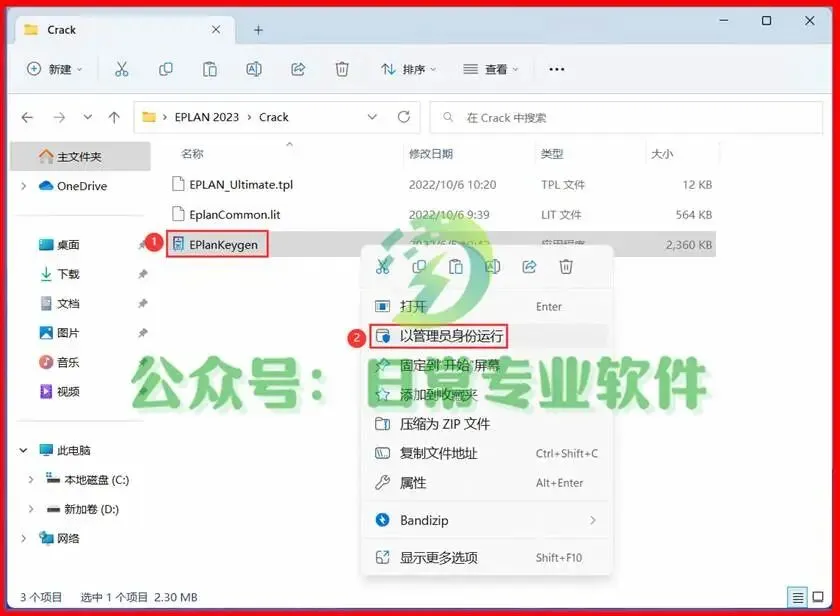Go up one folder level
Image resolution: width=840 pixels, height=616 pixels.
click(x=114, y=117)
